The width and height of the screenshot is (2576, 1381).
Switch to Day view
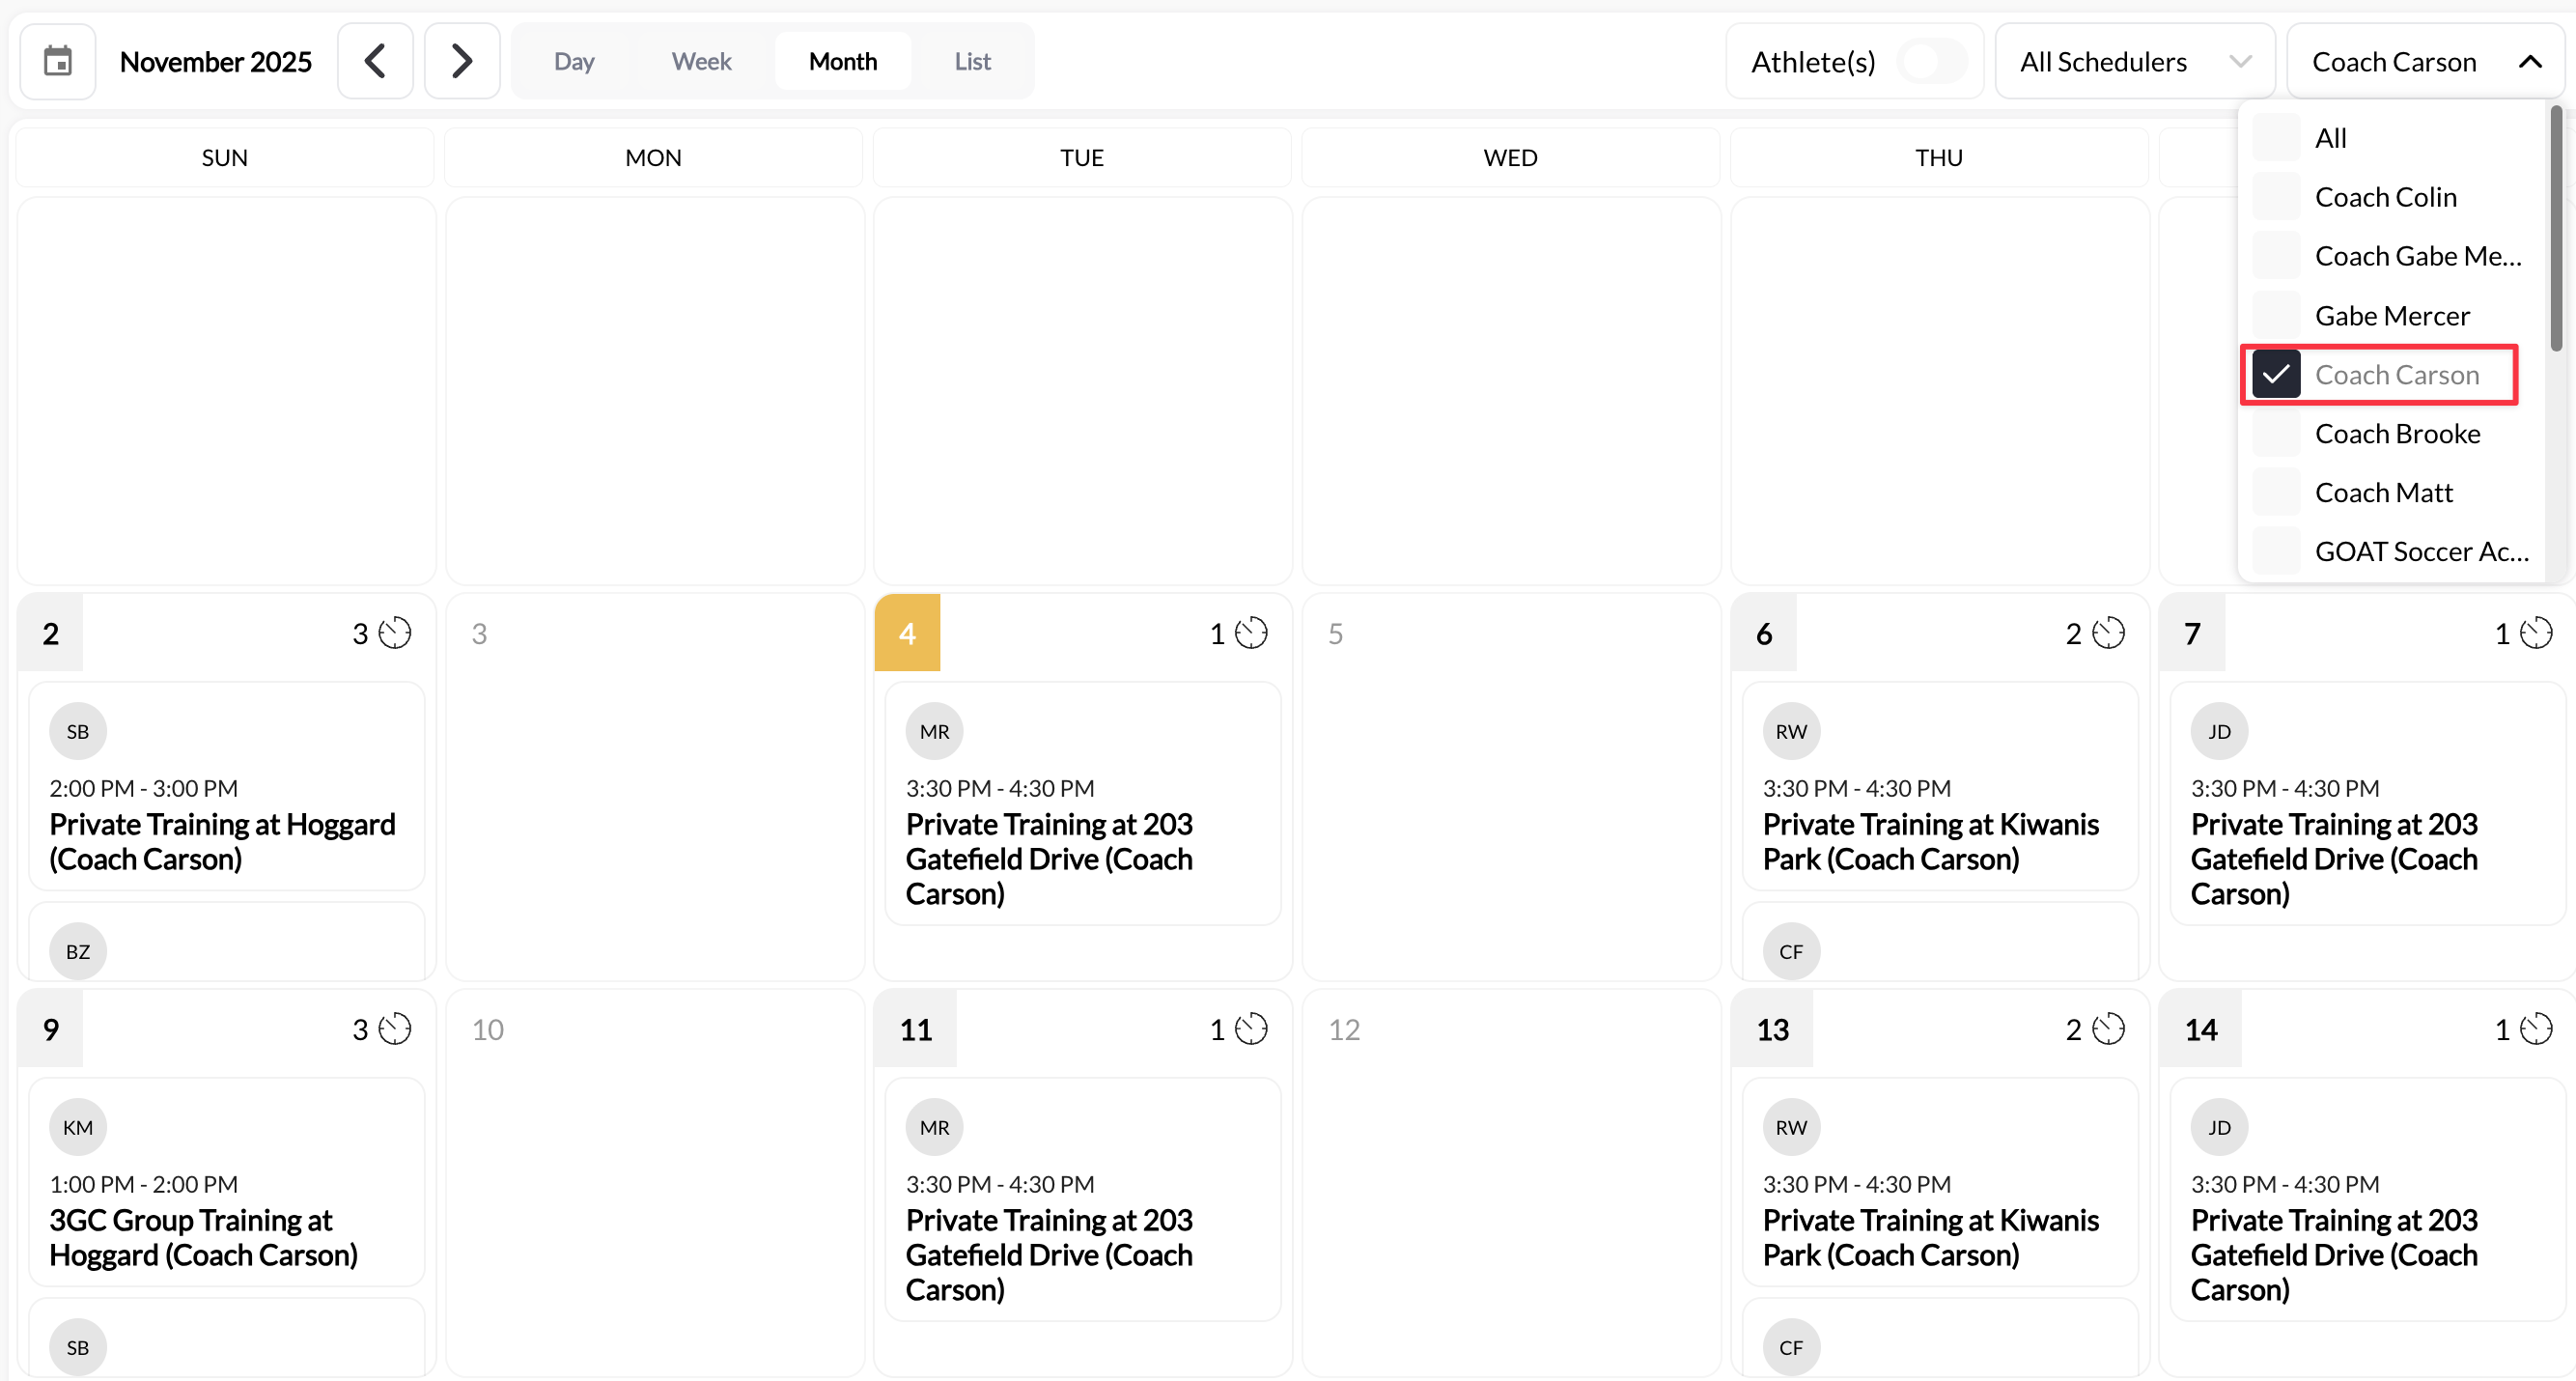574,61
